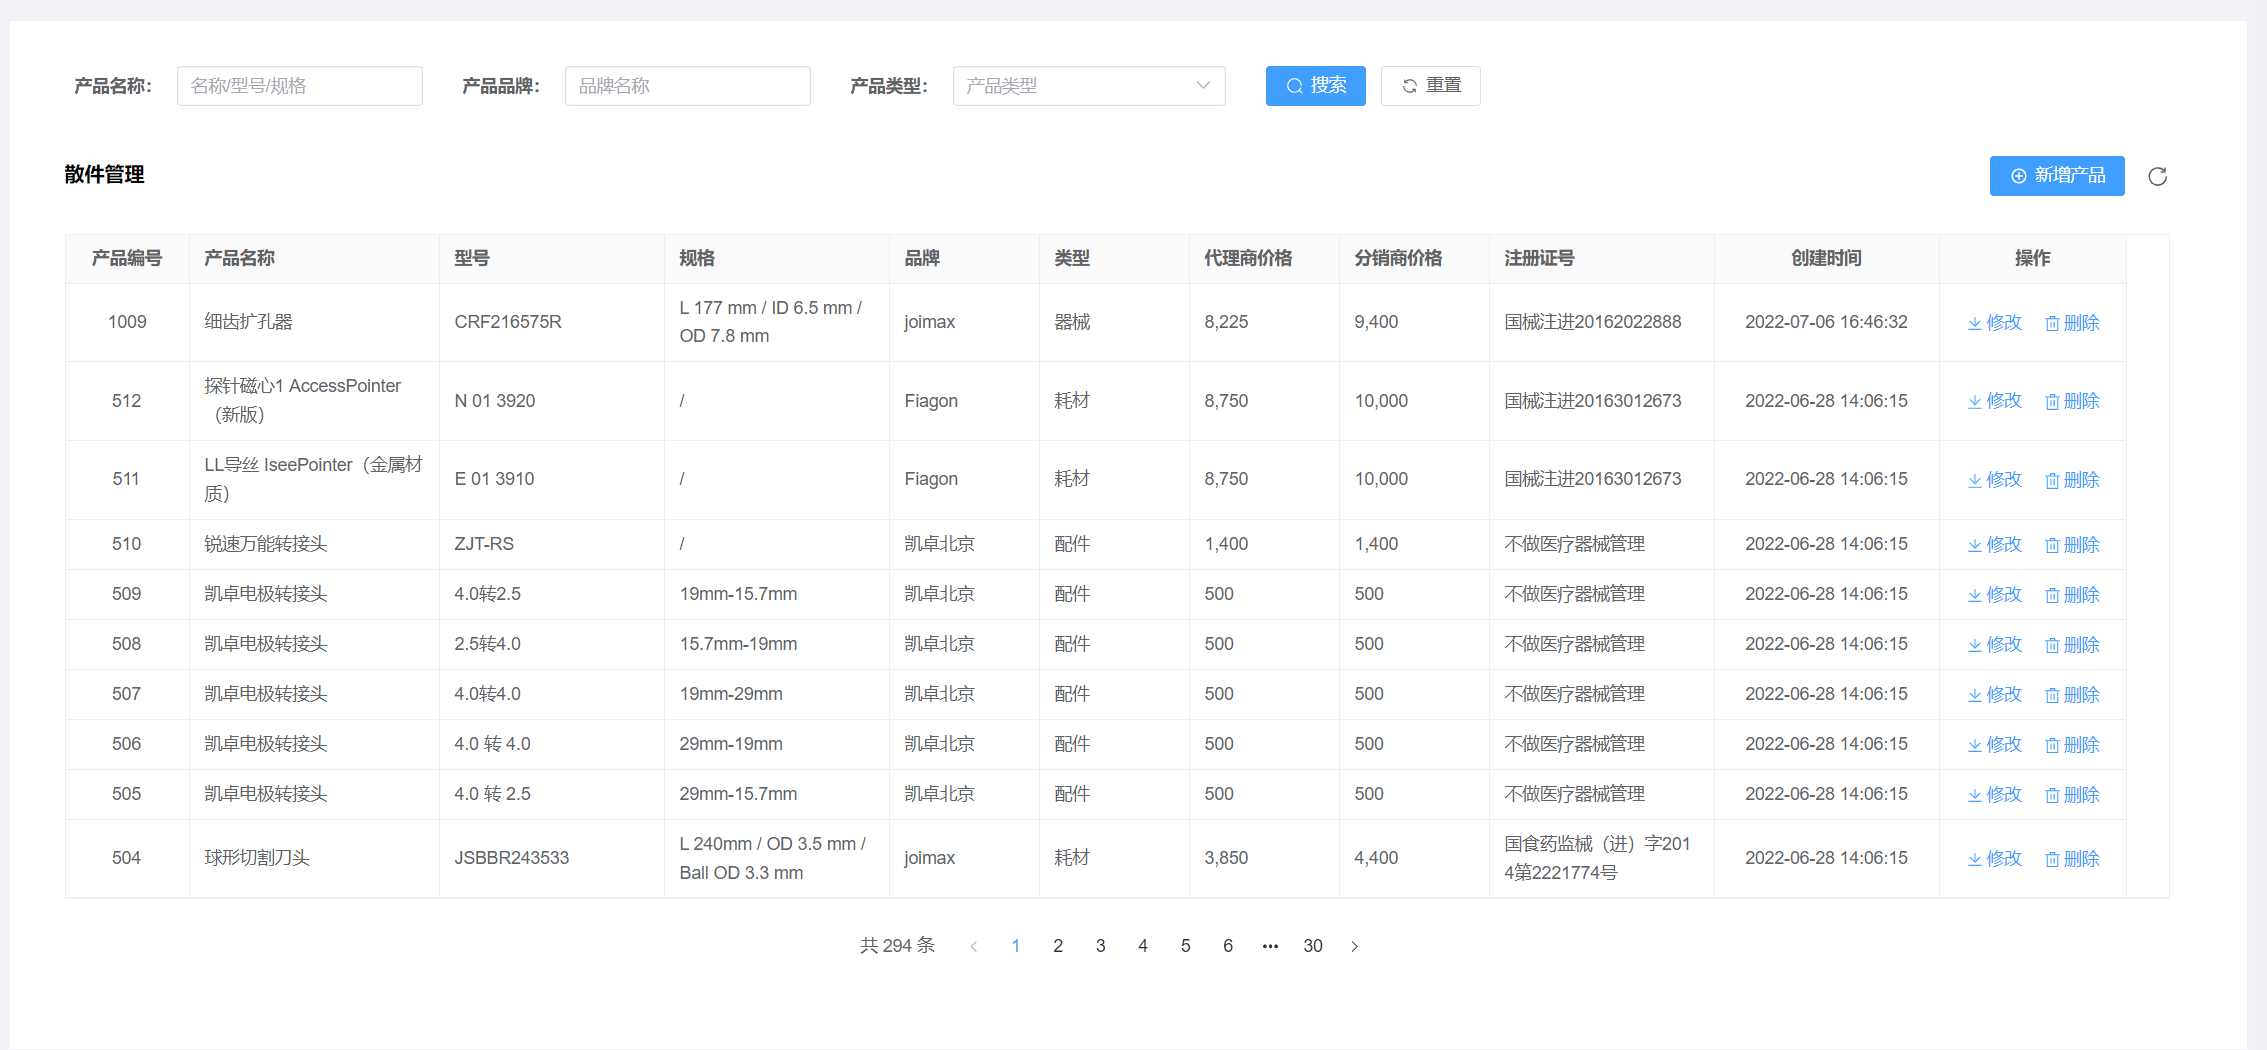Go to page 4
The height and width of the screenshot is (1050, 2267).
(x=1143, y=946)
